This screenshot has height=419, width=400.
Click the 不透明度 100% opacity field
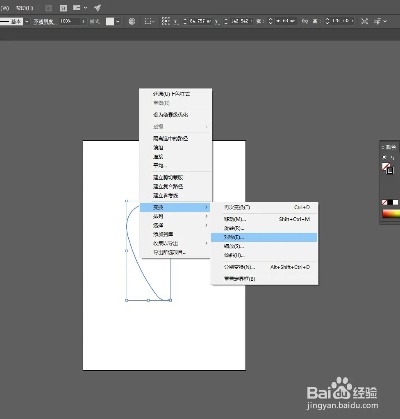72,21
